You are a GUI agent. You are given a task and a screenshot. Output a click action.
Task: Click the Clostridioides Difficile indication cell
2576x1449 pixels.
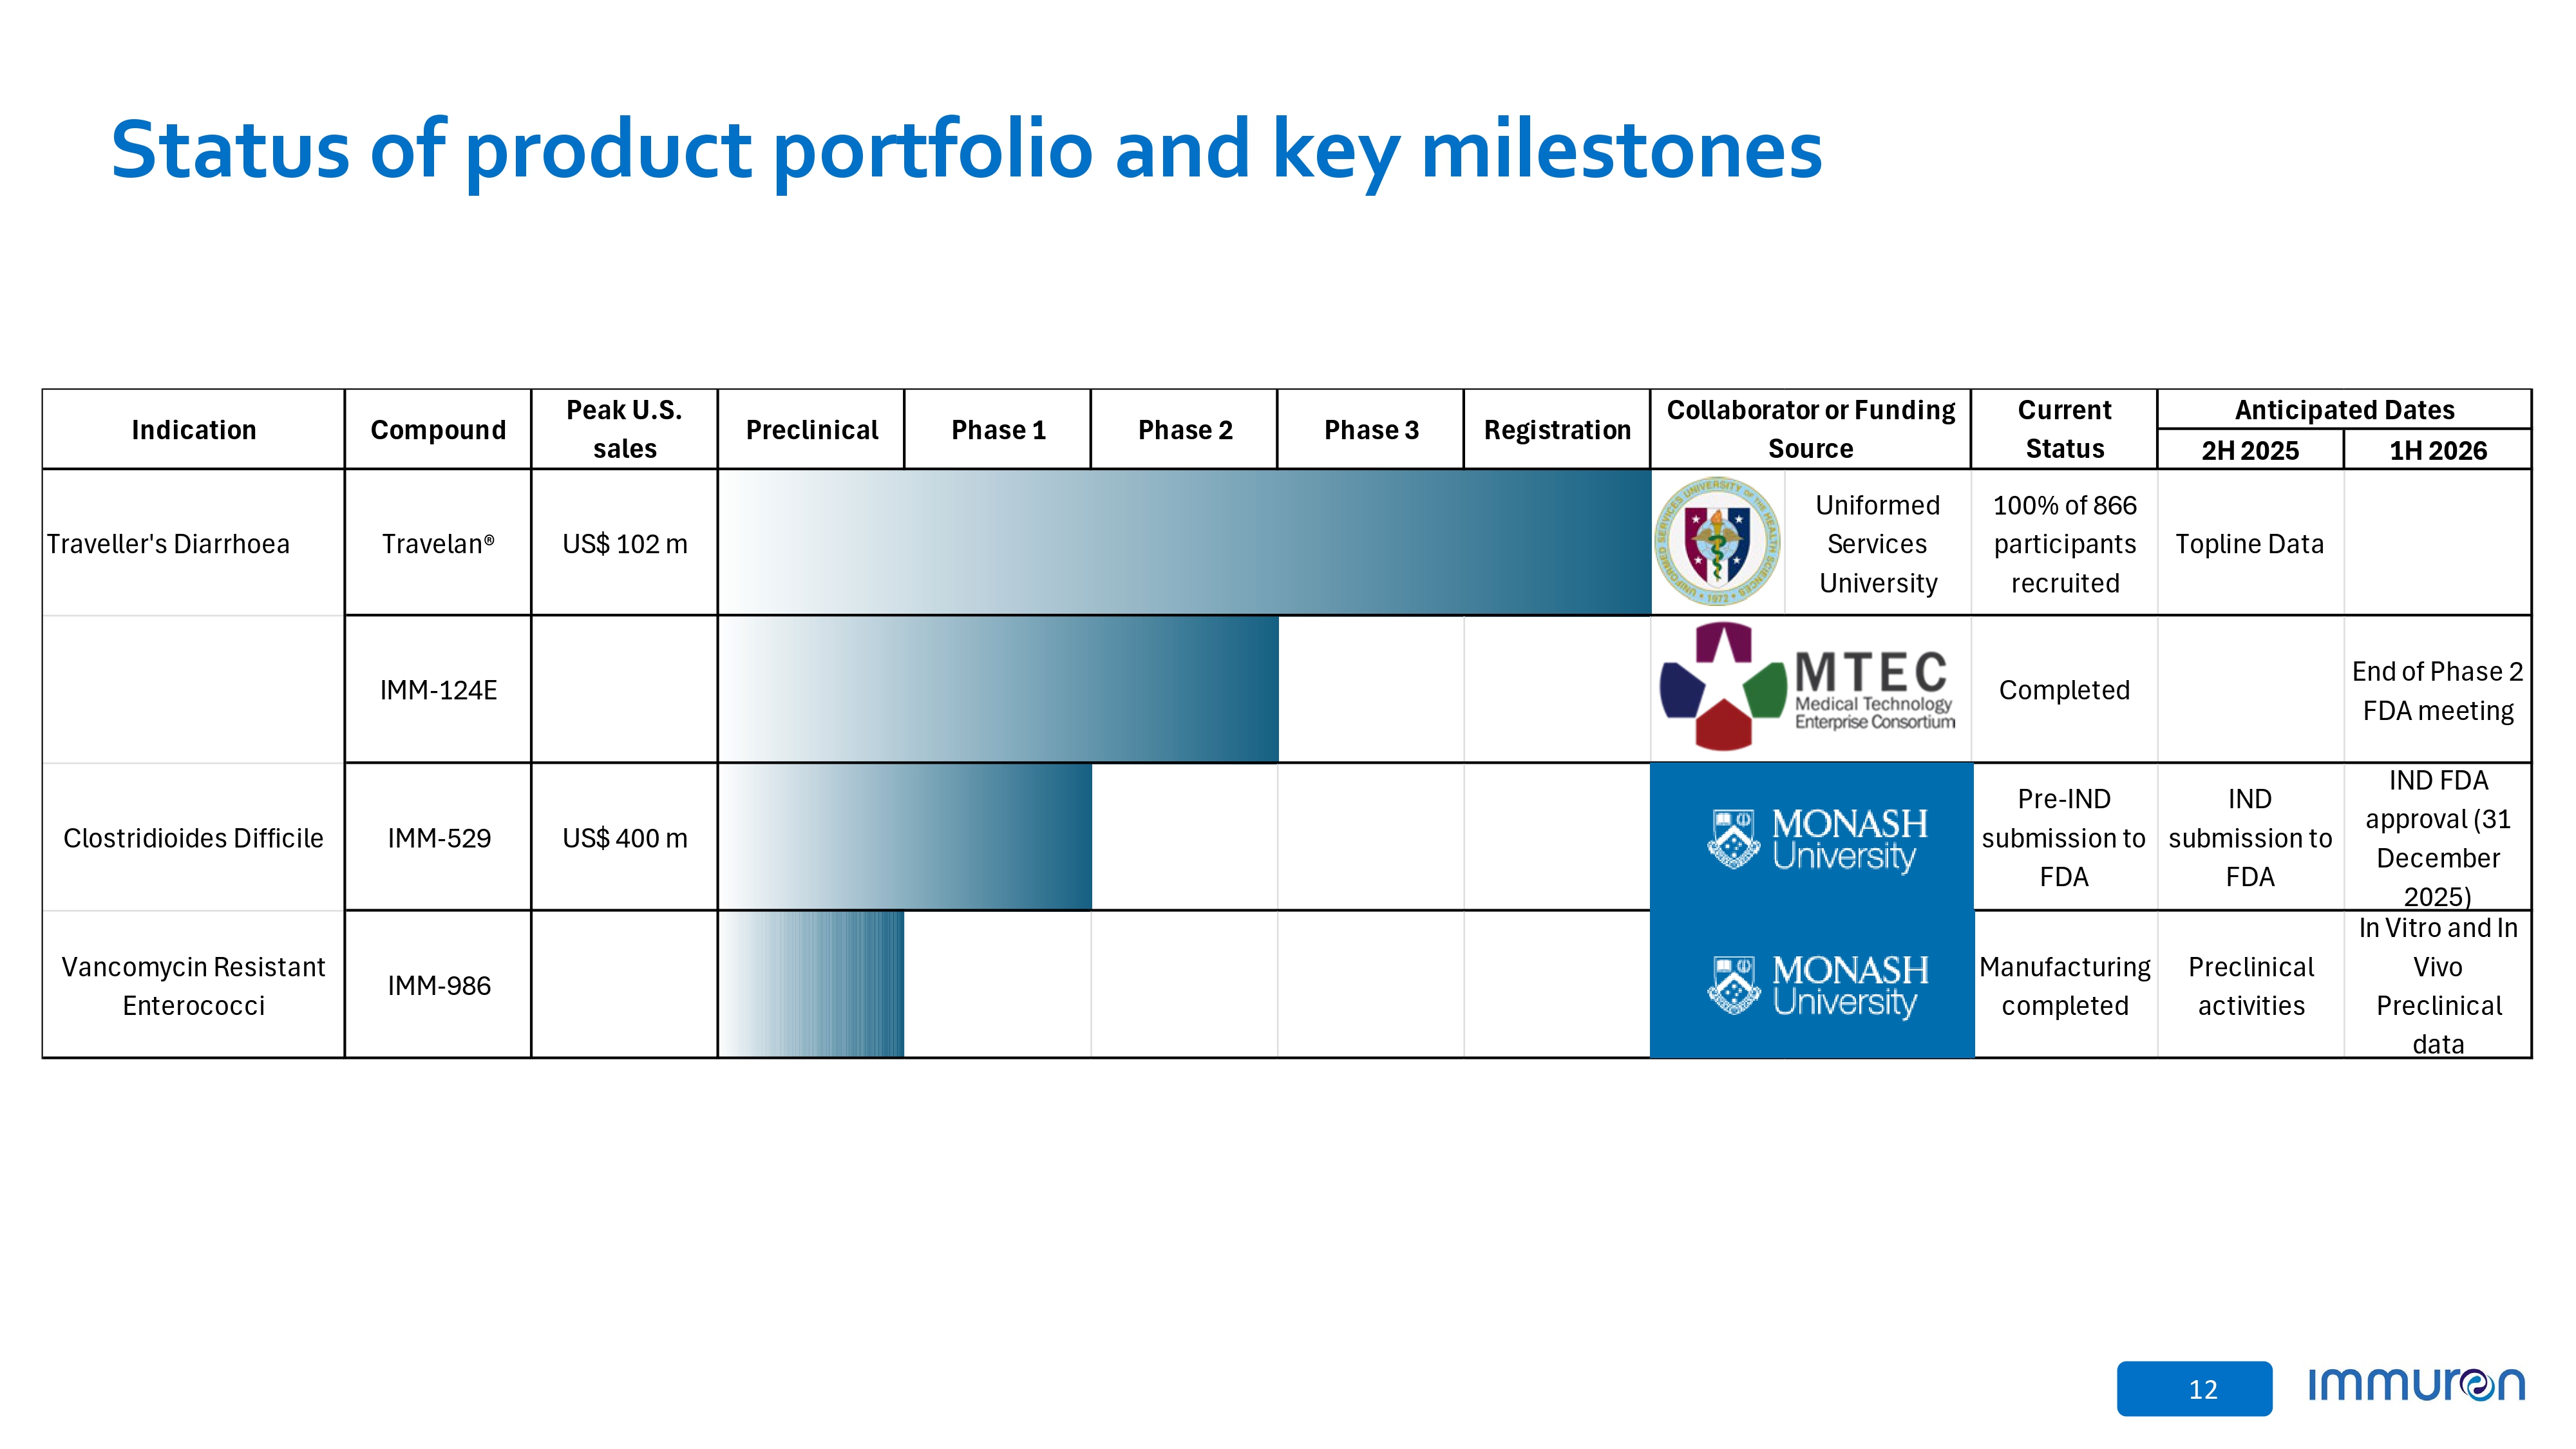193,838
